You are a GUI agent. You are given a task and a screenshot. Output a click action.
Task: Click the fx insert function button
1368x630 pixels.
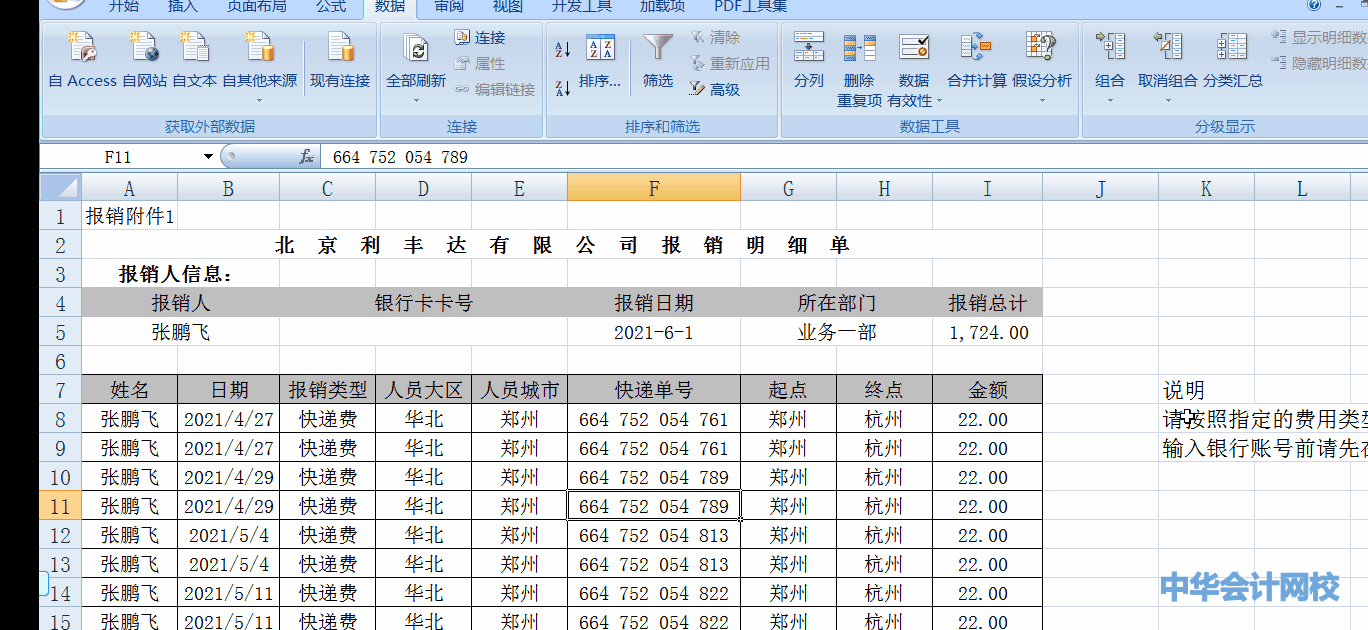coord(307,157)
